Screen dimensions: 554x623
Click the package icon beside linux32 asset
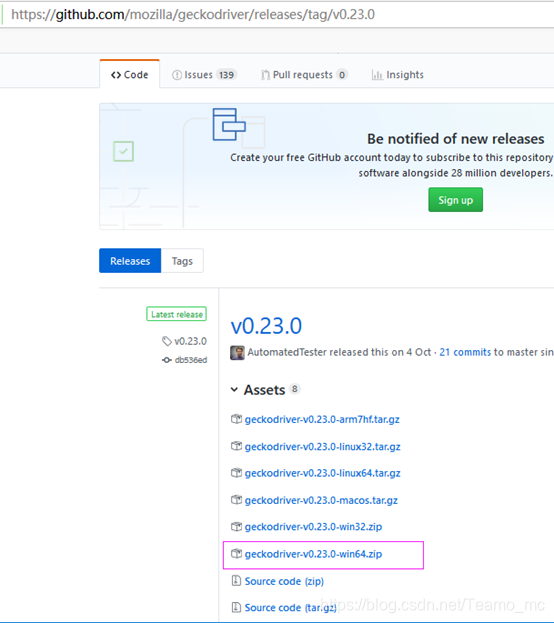tap(236, 446)
